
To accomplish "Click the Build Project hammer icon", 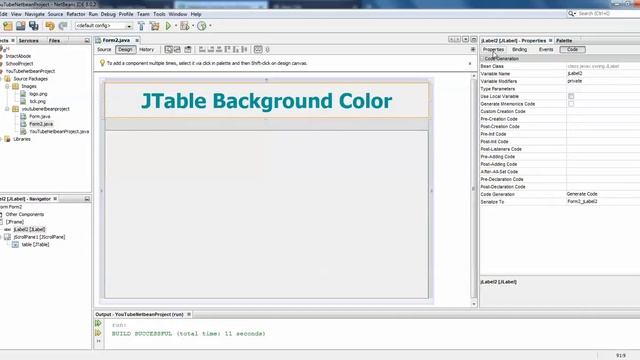I will [141, 26].
